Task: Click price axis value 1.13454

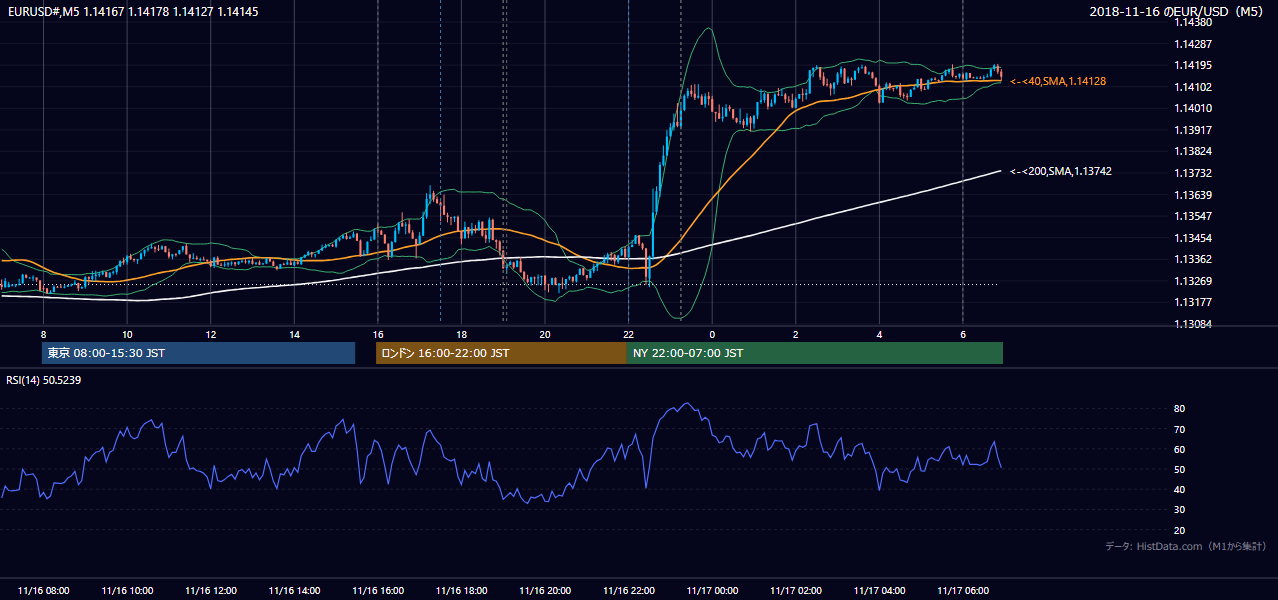Action: coord(1193,238)
